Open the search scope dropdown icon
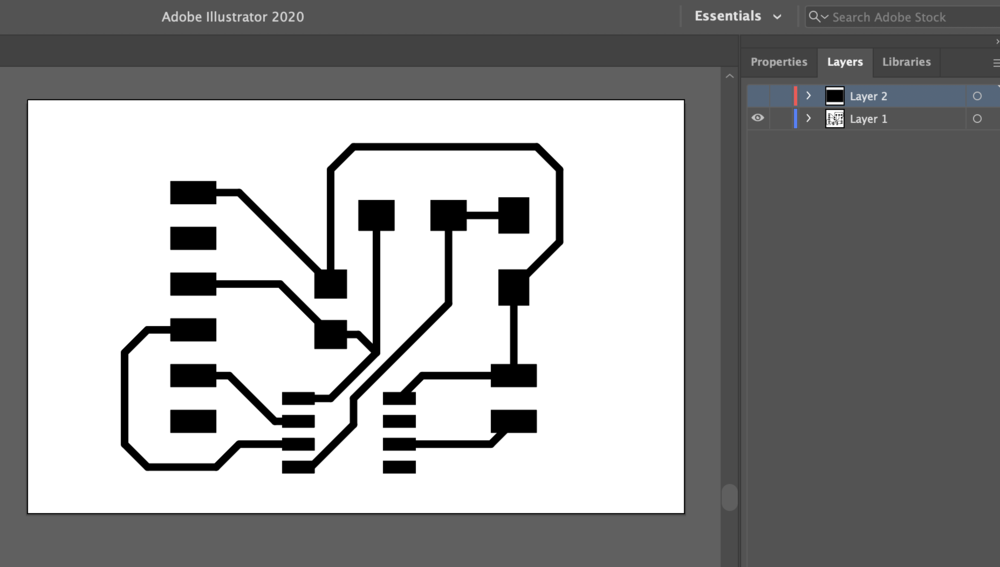1000x567 pixels. point(818,17)
